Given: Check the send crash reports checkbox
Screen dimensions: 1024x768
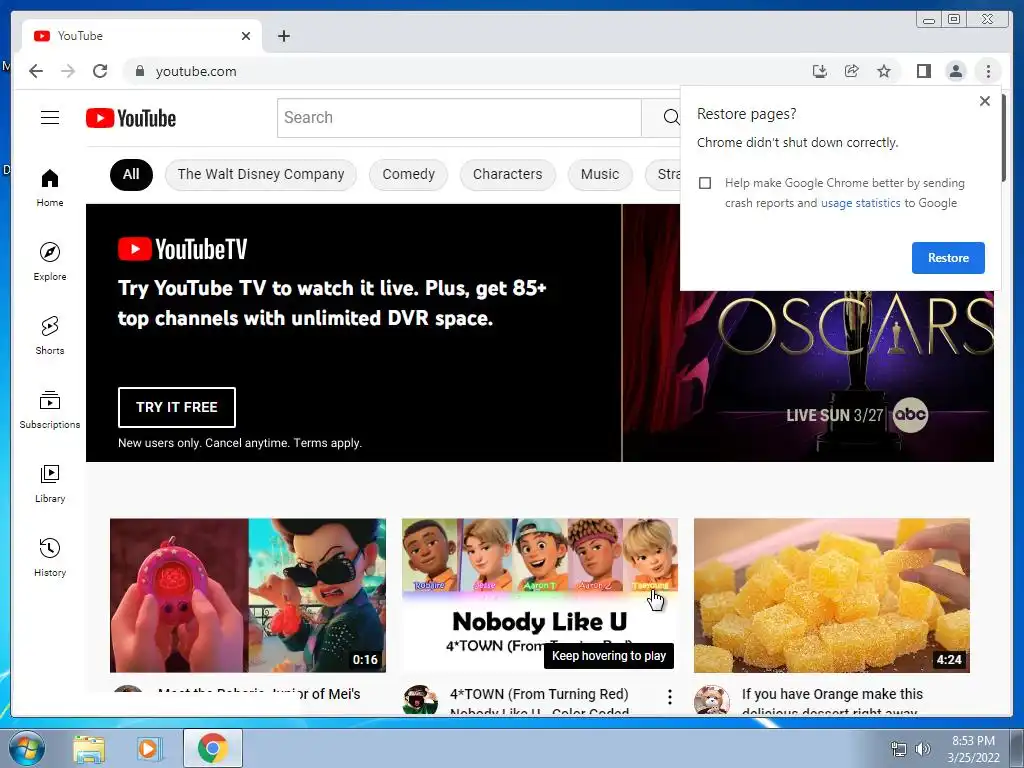Looking at the screenshot, I should (705, 183).
